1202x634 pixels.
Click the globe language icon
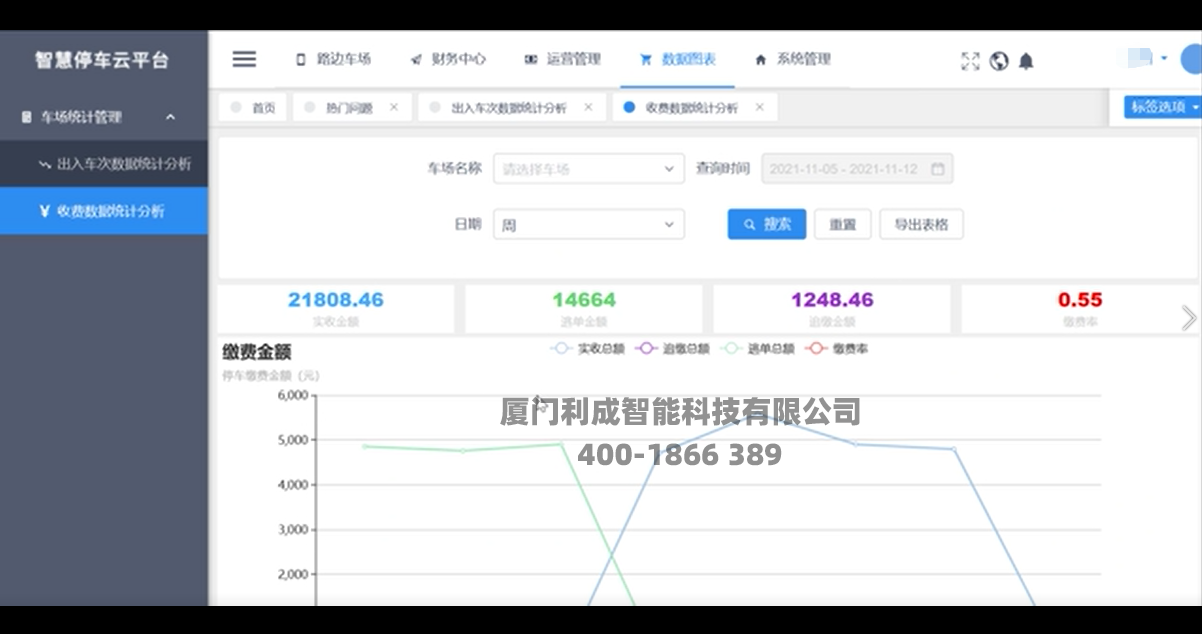click(x=999, y=61)
